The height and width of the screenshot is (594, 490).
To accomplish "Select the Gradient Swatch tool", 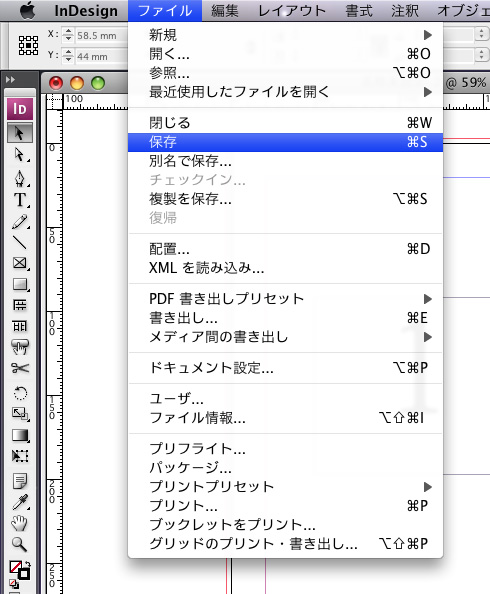I will click(x=19, y=435).
